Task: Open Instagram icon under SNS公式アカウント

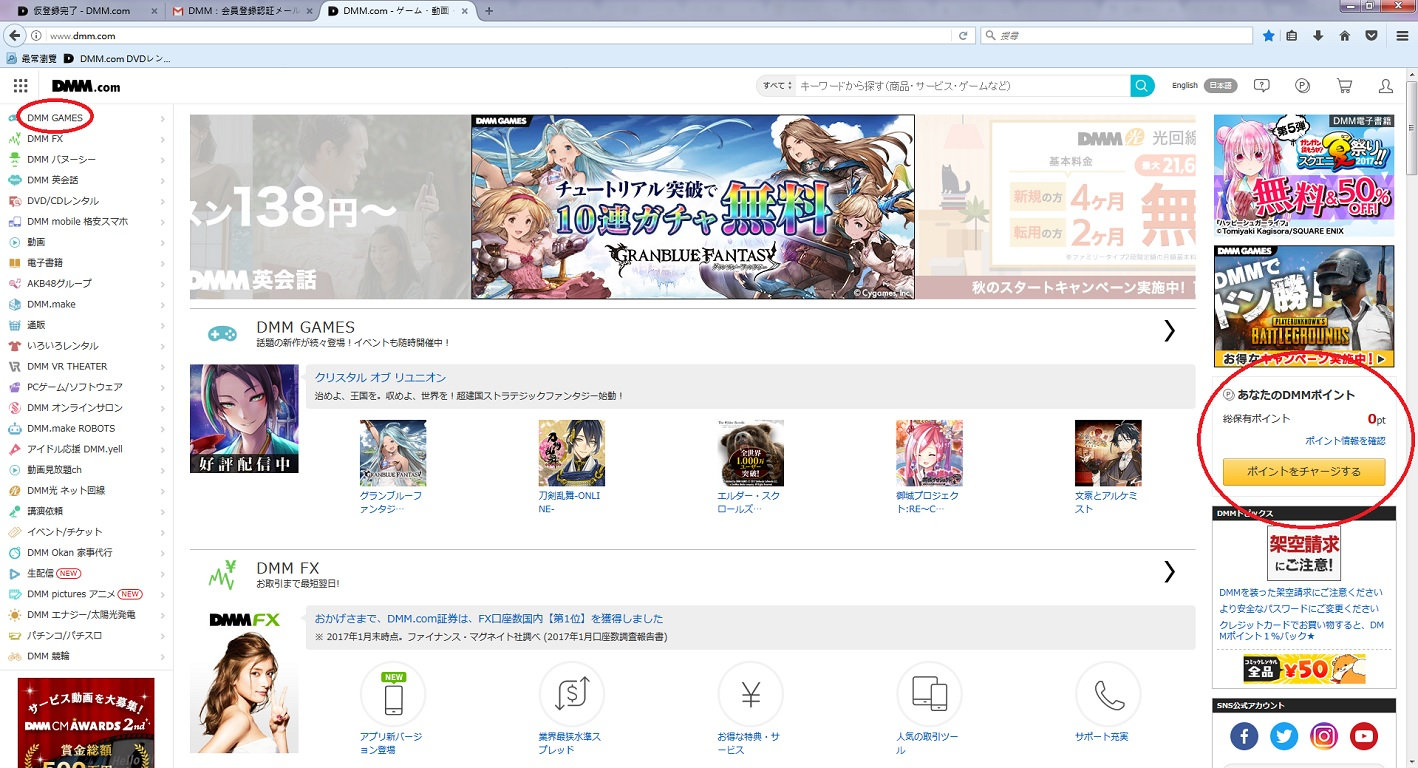Action: tap(1324, 737)
